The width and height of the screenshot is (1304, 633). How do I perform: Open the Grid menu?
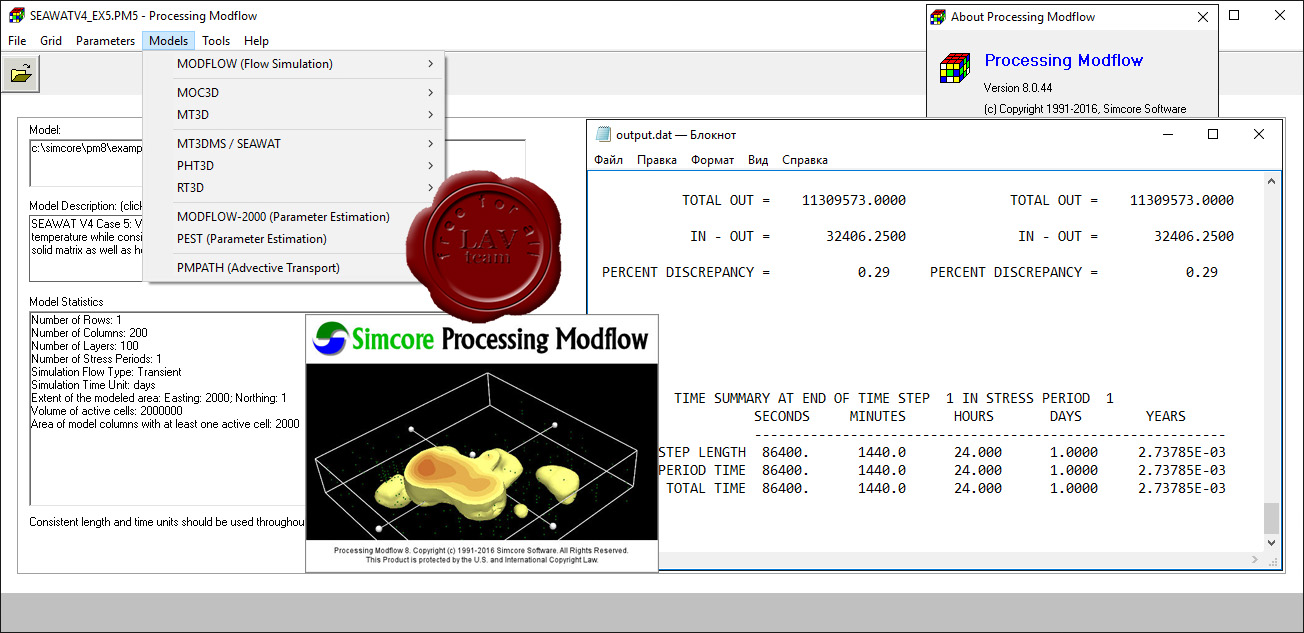click(51, 41)
